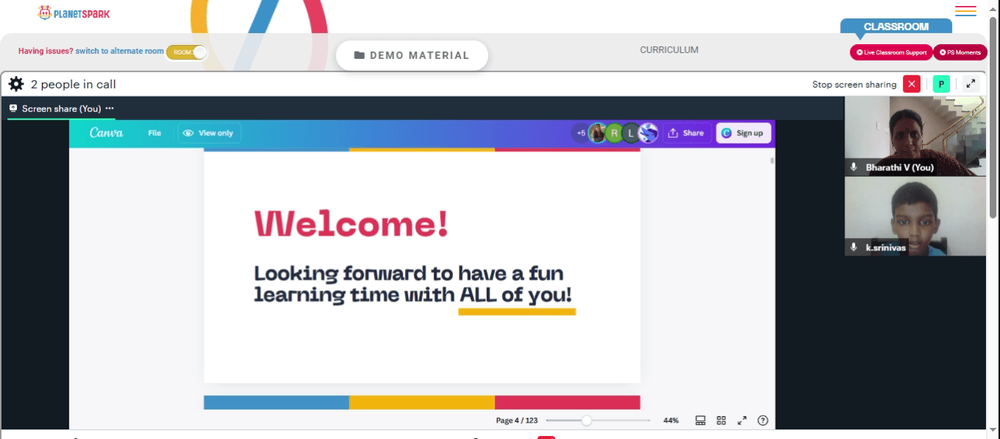Click Bharathi V (You) video tile
The image size is (1000, 439).
point(915,136)
